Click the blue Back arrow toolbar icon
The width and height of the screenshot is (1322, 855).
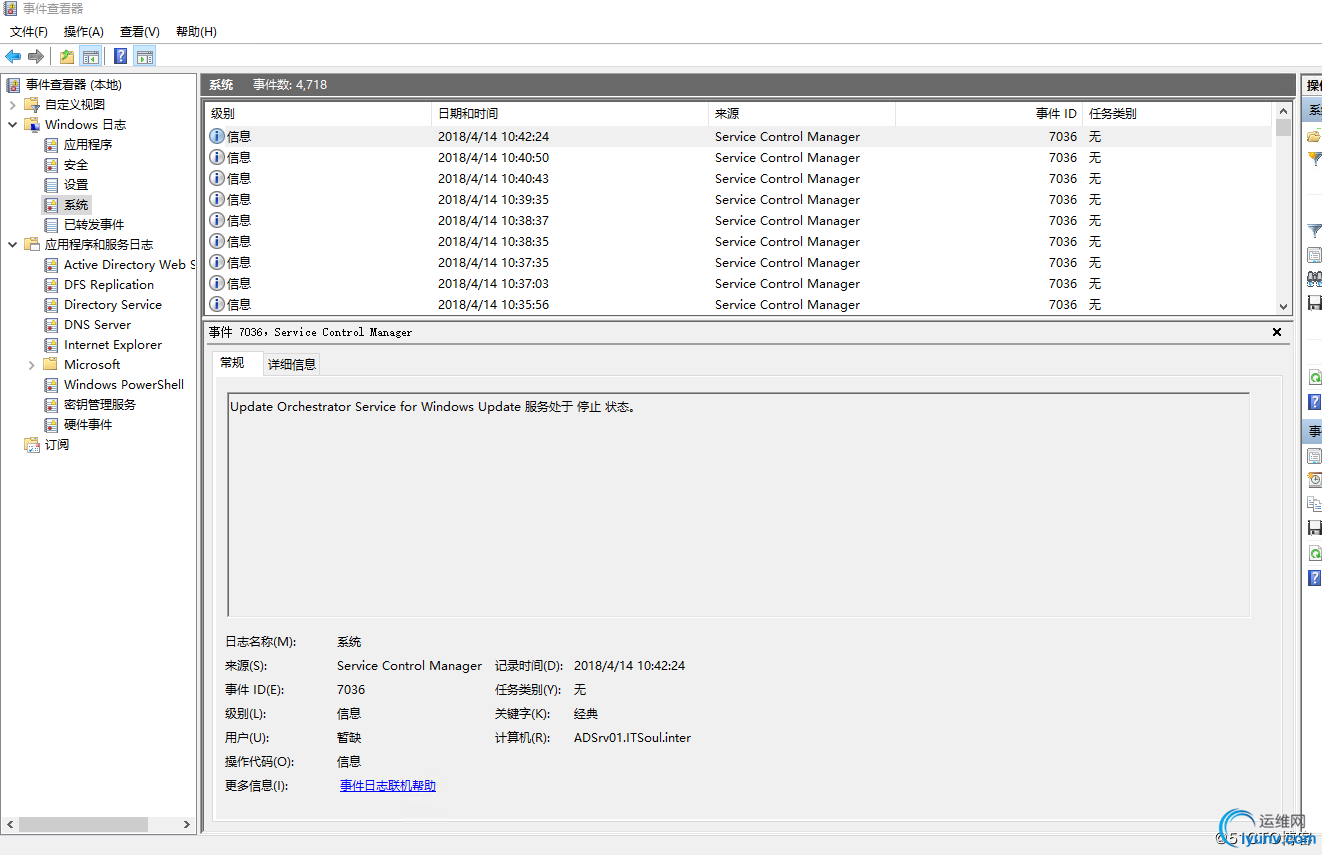13,56
